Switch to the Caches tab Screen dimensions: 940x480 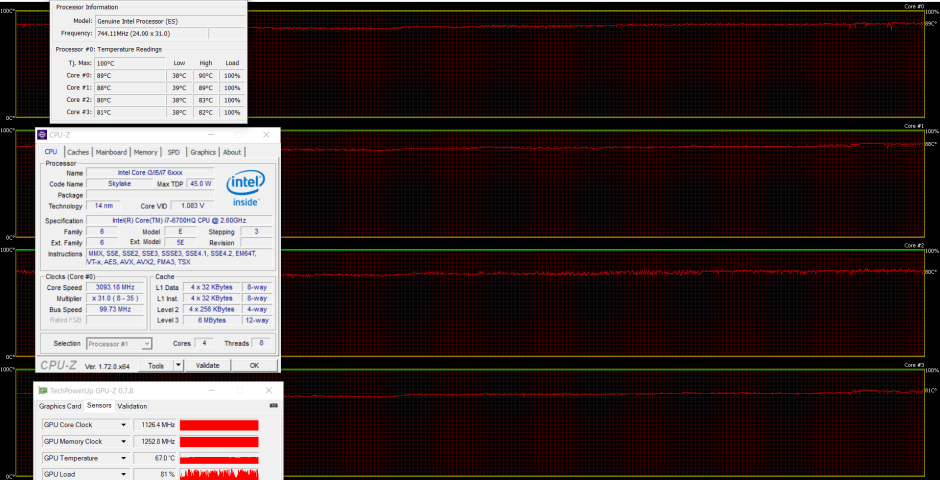pyautogui.click(x=78, y=152)
